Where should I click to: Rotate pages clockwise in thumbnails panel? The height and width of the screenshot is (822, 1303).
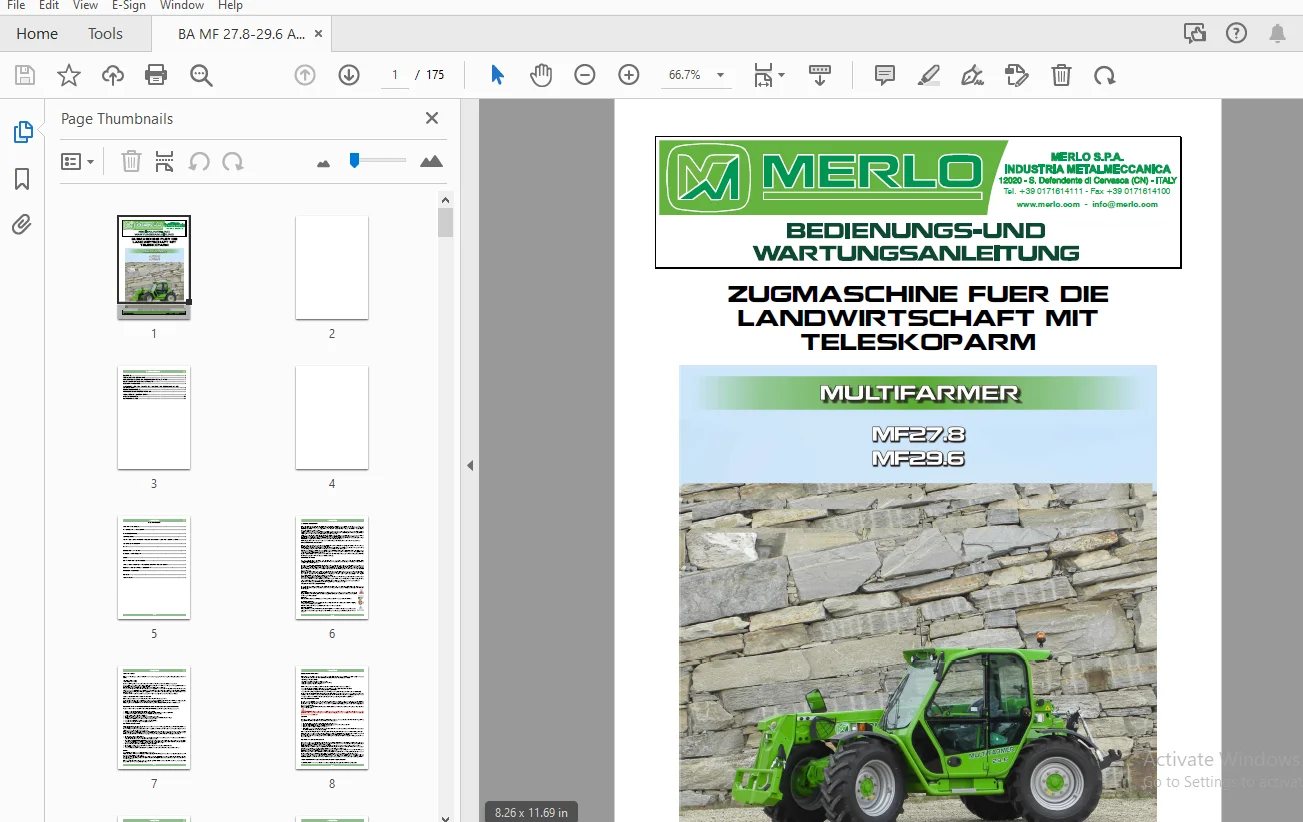[233, 161]
